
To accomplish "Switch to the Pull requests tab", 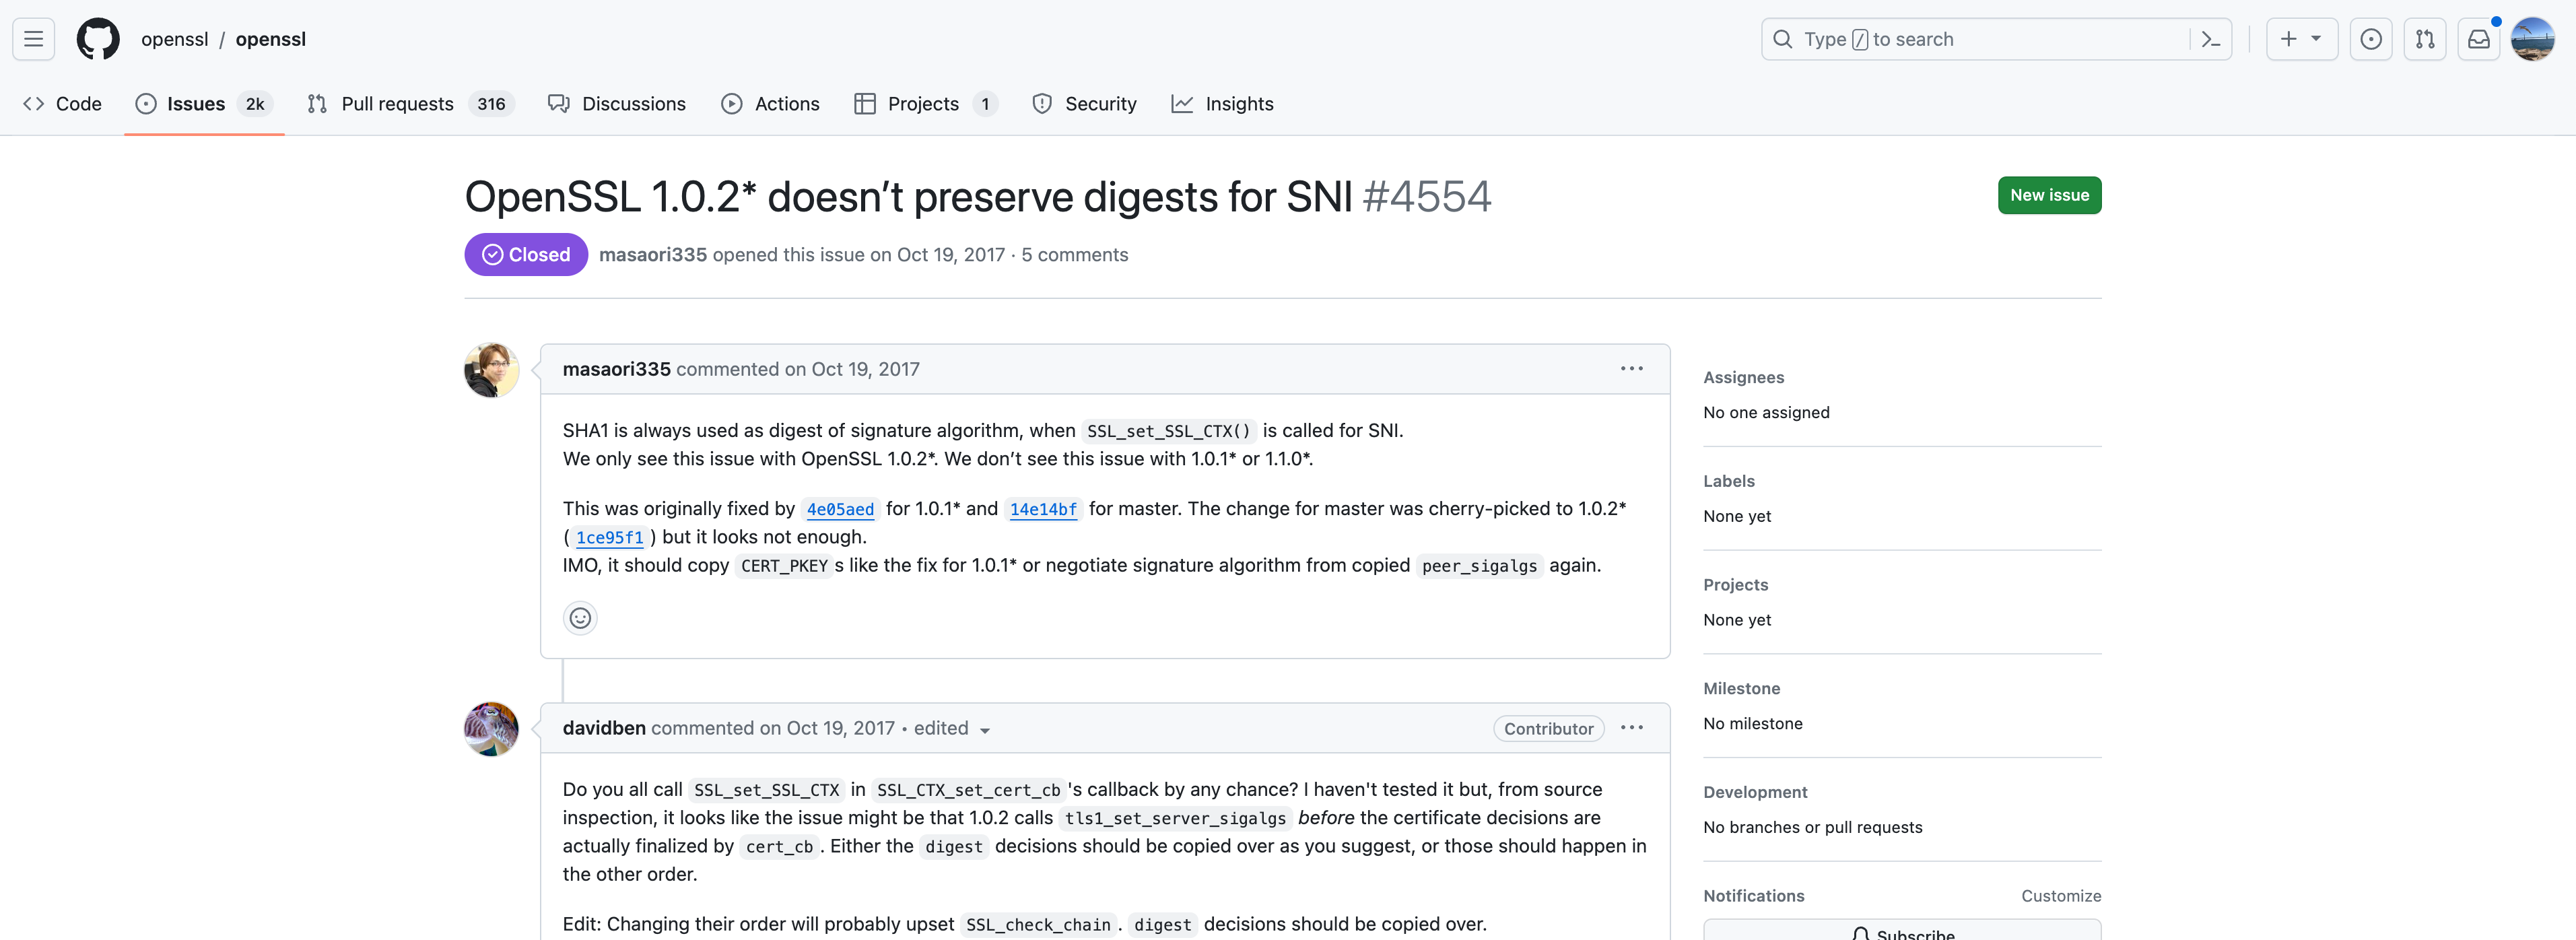I will pyautogui.click(x=397, y=104).
